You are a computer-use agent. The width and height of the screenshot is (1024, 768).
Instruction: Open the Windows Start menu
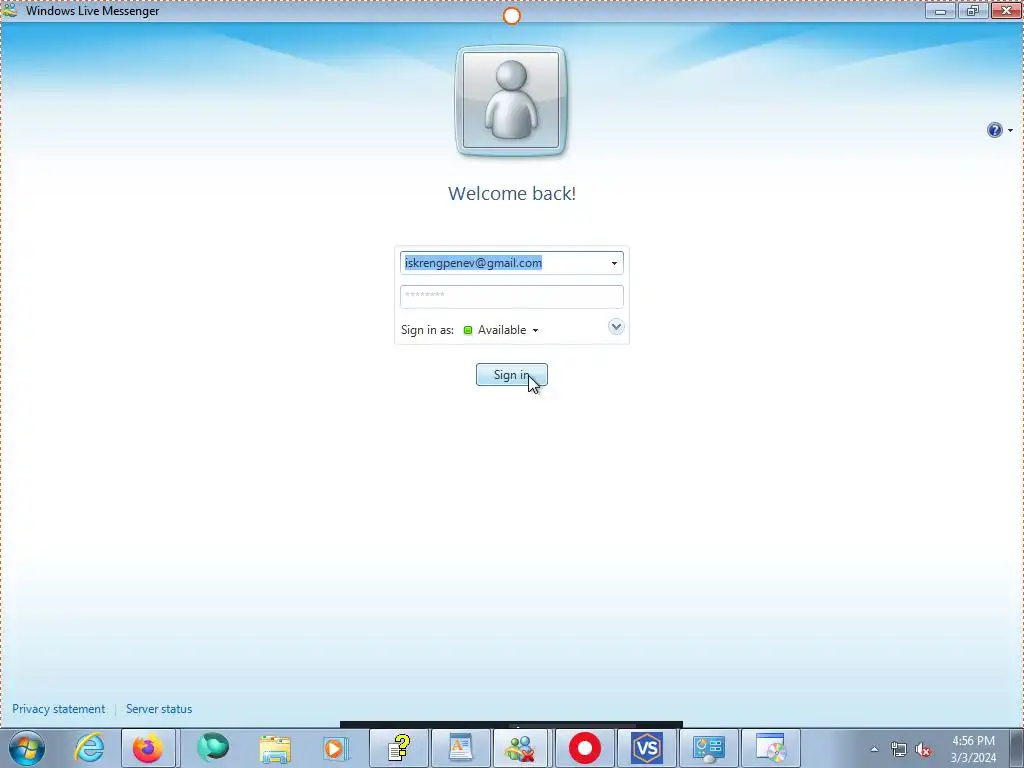27,748
